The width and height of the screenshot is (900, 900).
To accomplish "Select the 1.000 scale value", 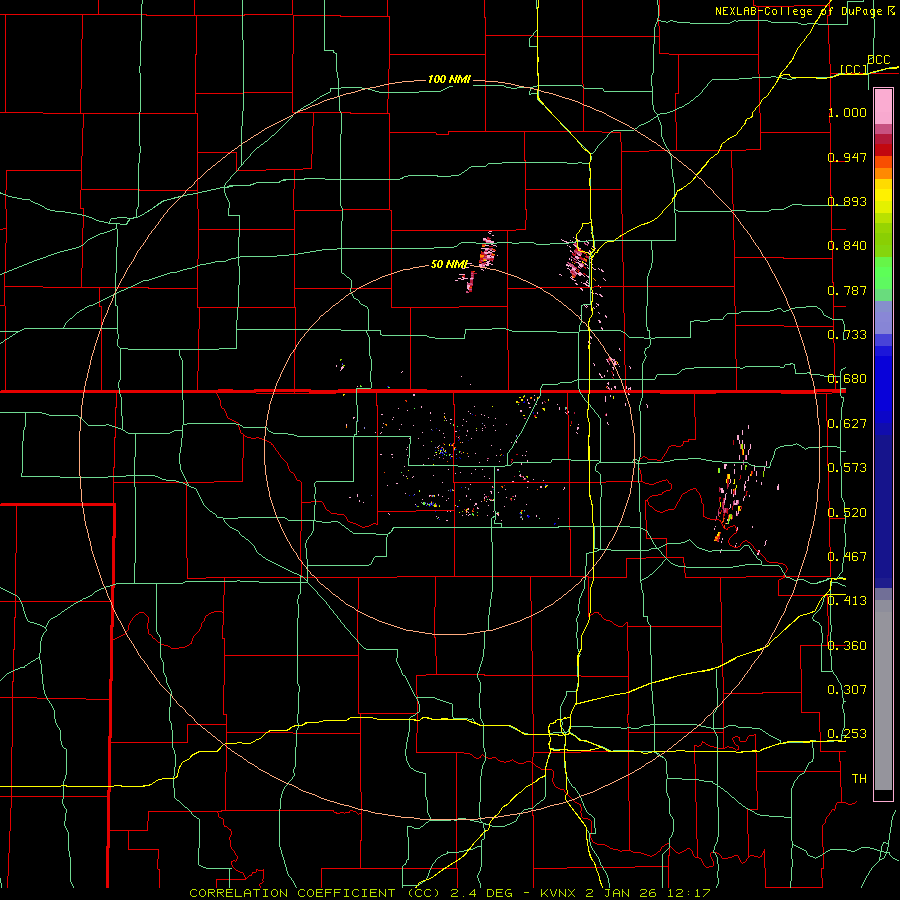I will pos(847,112).
